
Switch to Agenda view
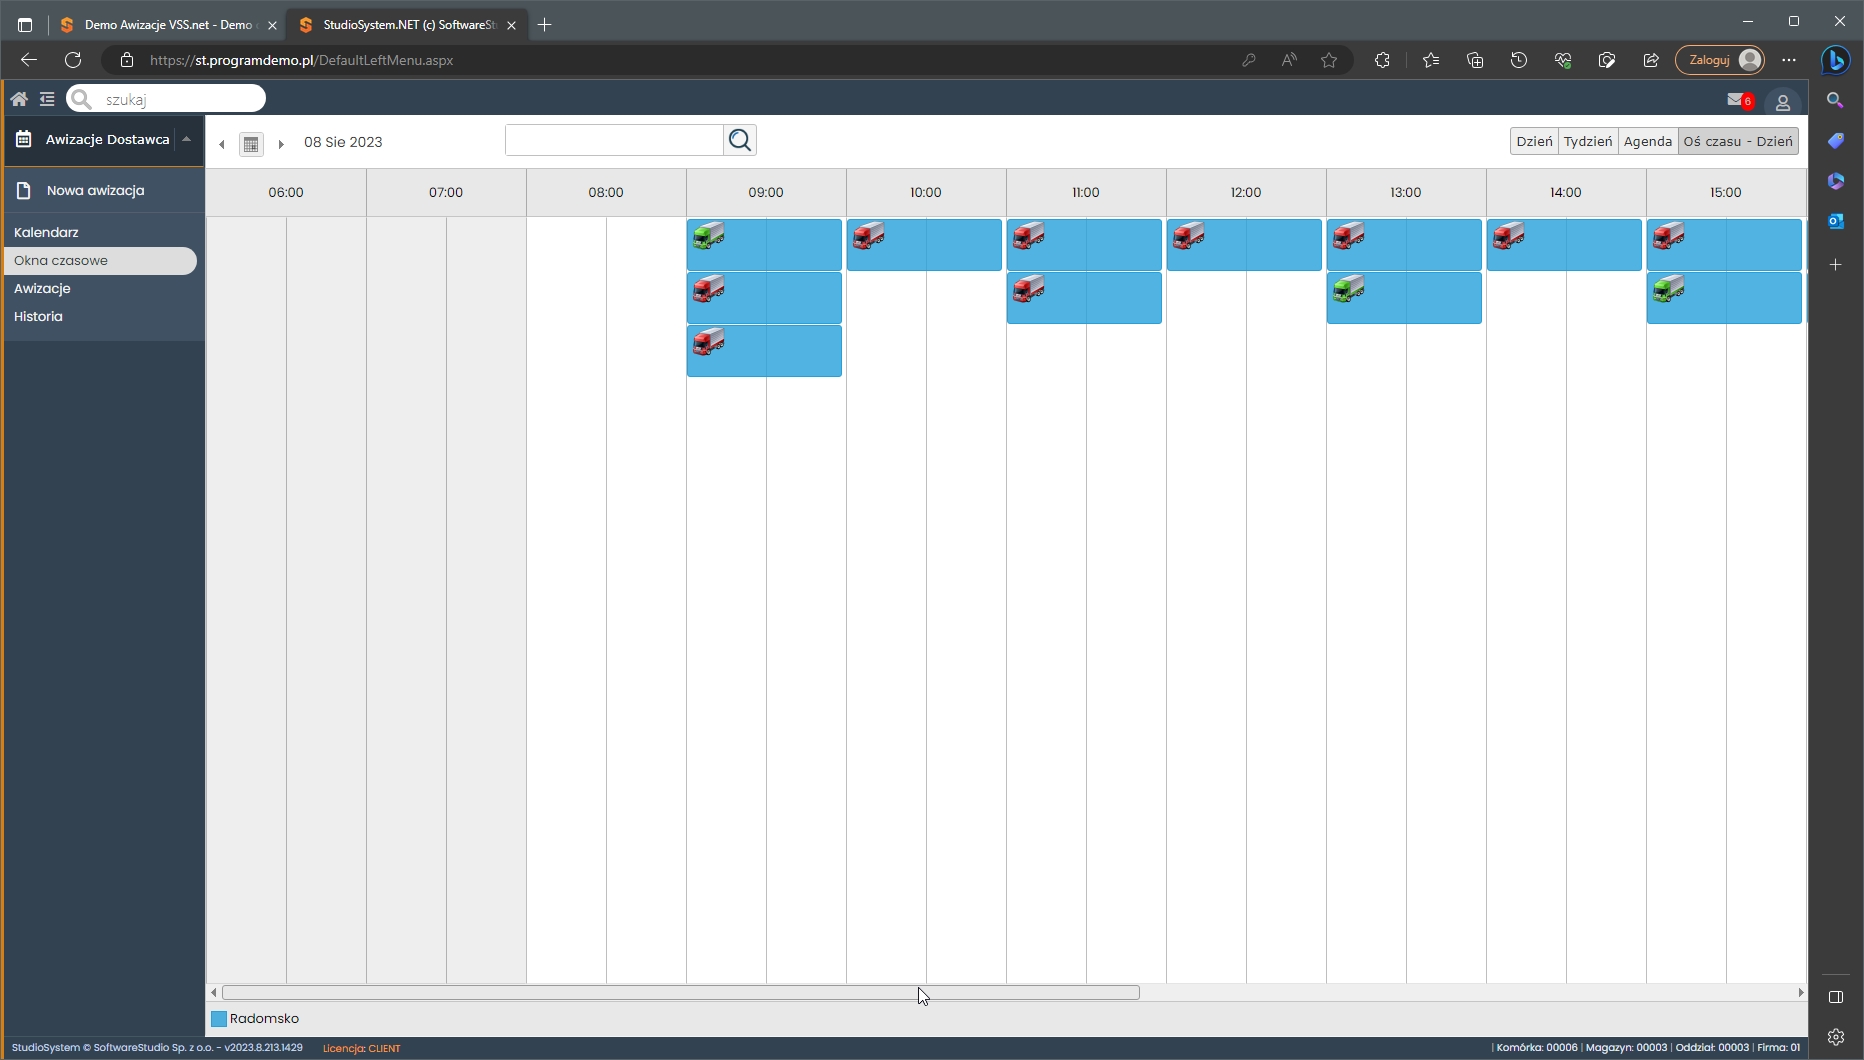[1647, 141]
